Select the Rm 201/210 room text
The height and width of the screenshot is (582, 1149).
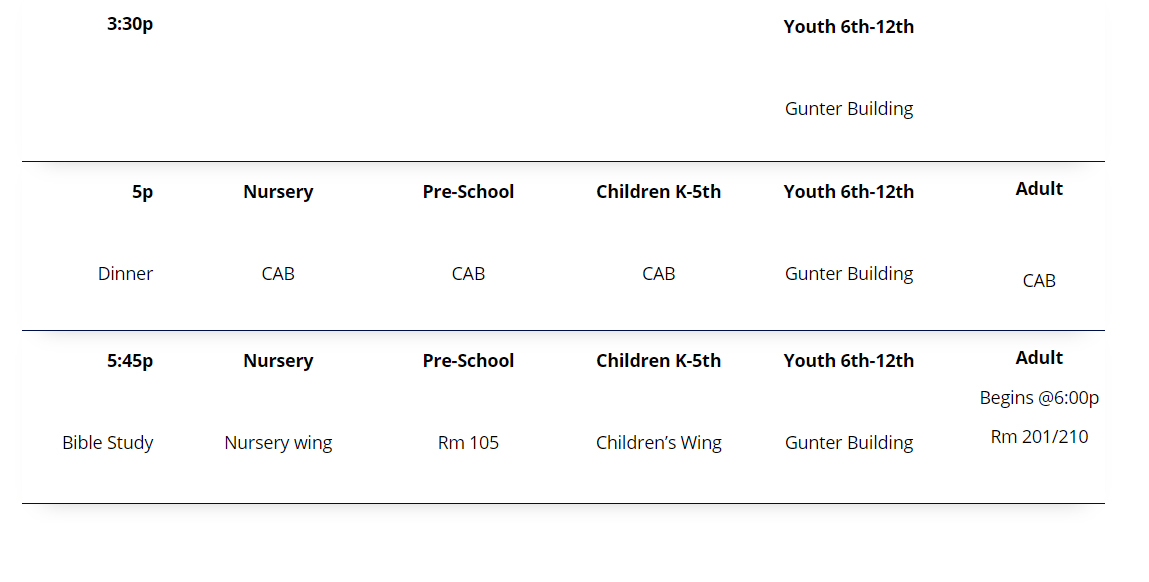[1039, 437]
